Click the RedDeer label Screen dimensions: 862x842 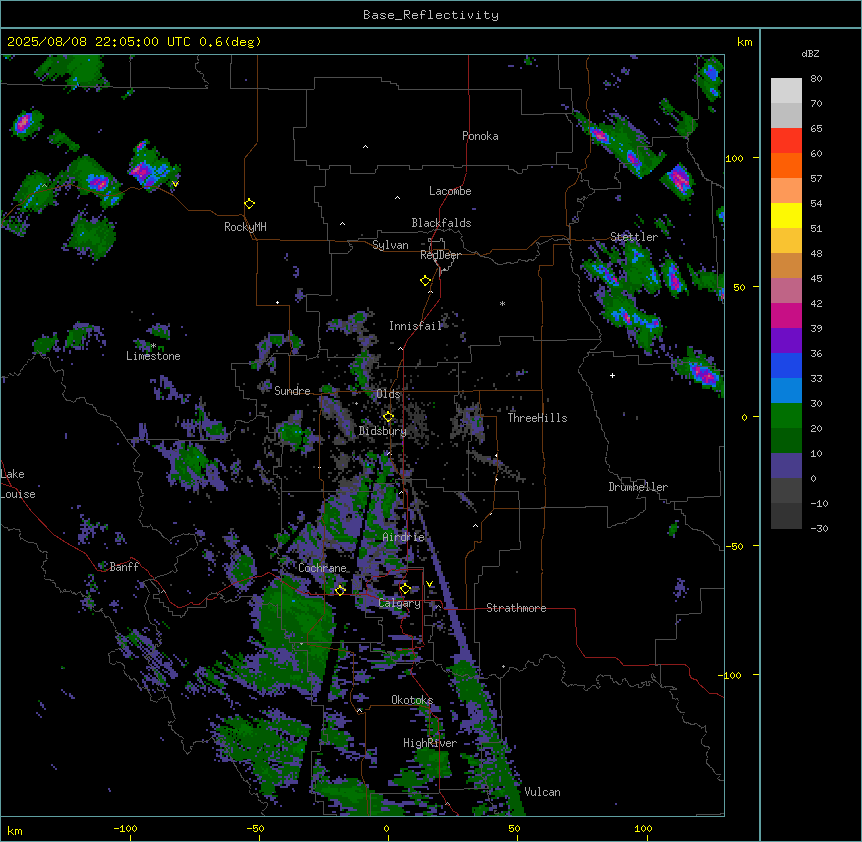click(440, 255)
